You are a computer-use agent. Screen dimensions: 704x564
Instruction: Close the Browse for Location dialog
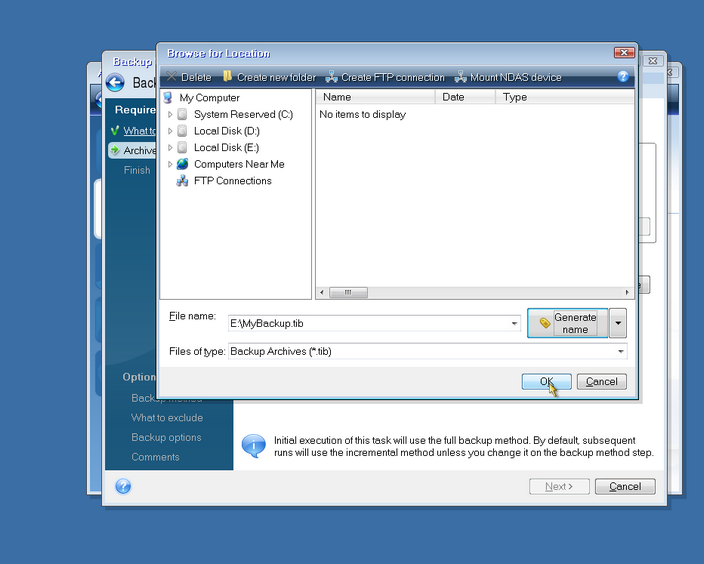click(x=624, y=53)
